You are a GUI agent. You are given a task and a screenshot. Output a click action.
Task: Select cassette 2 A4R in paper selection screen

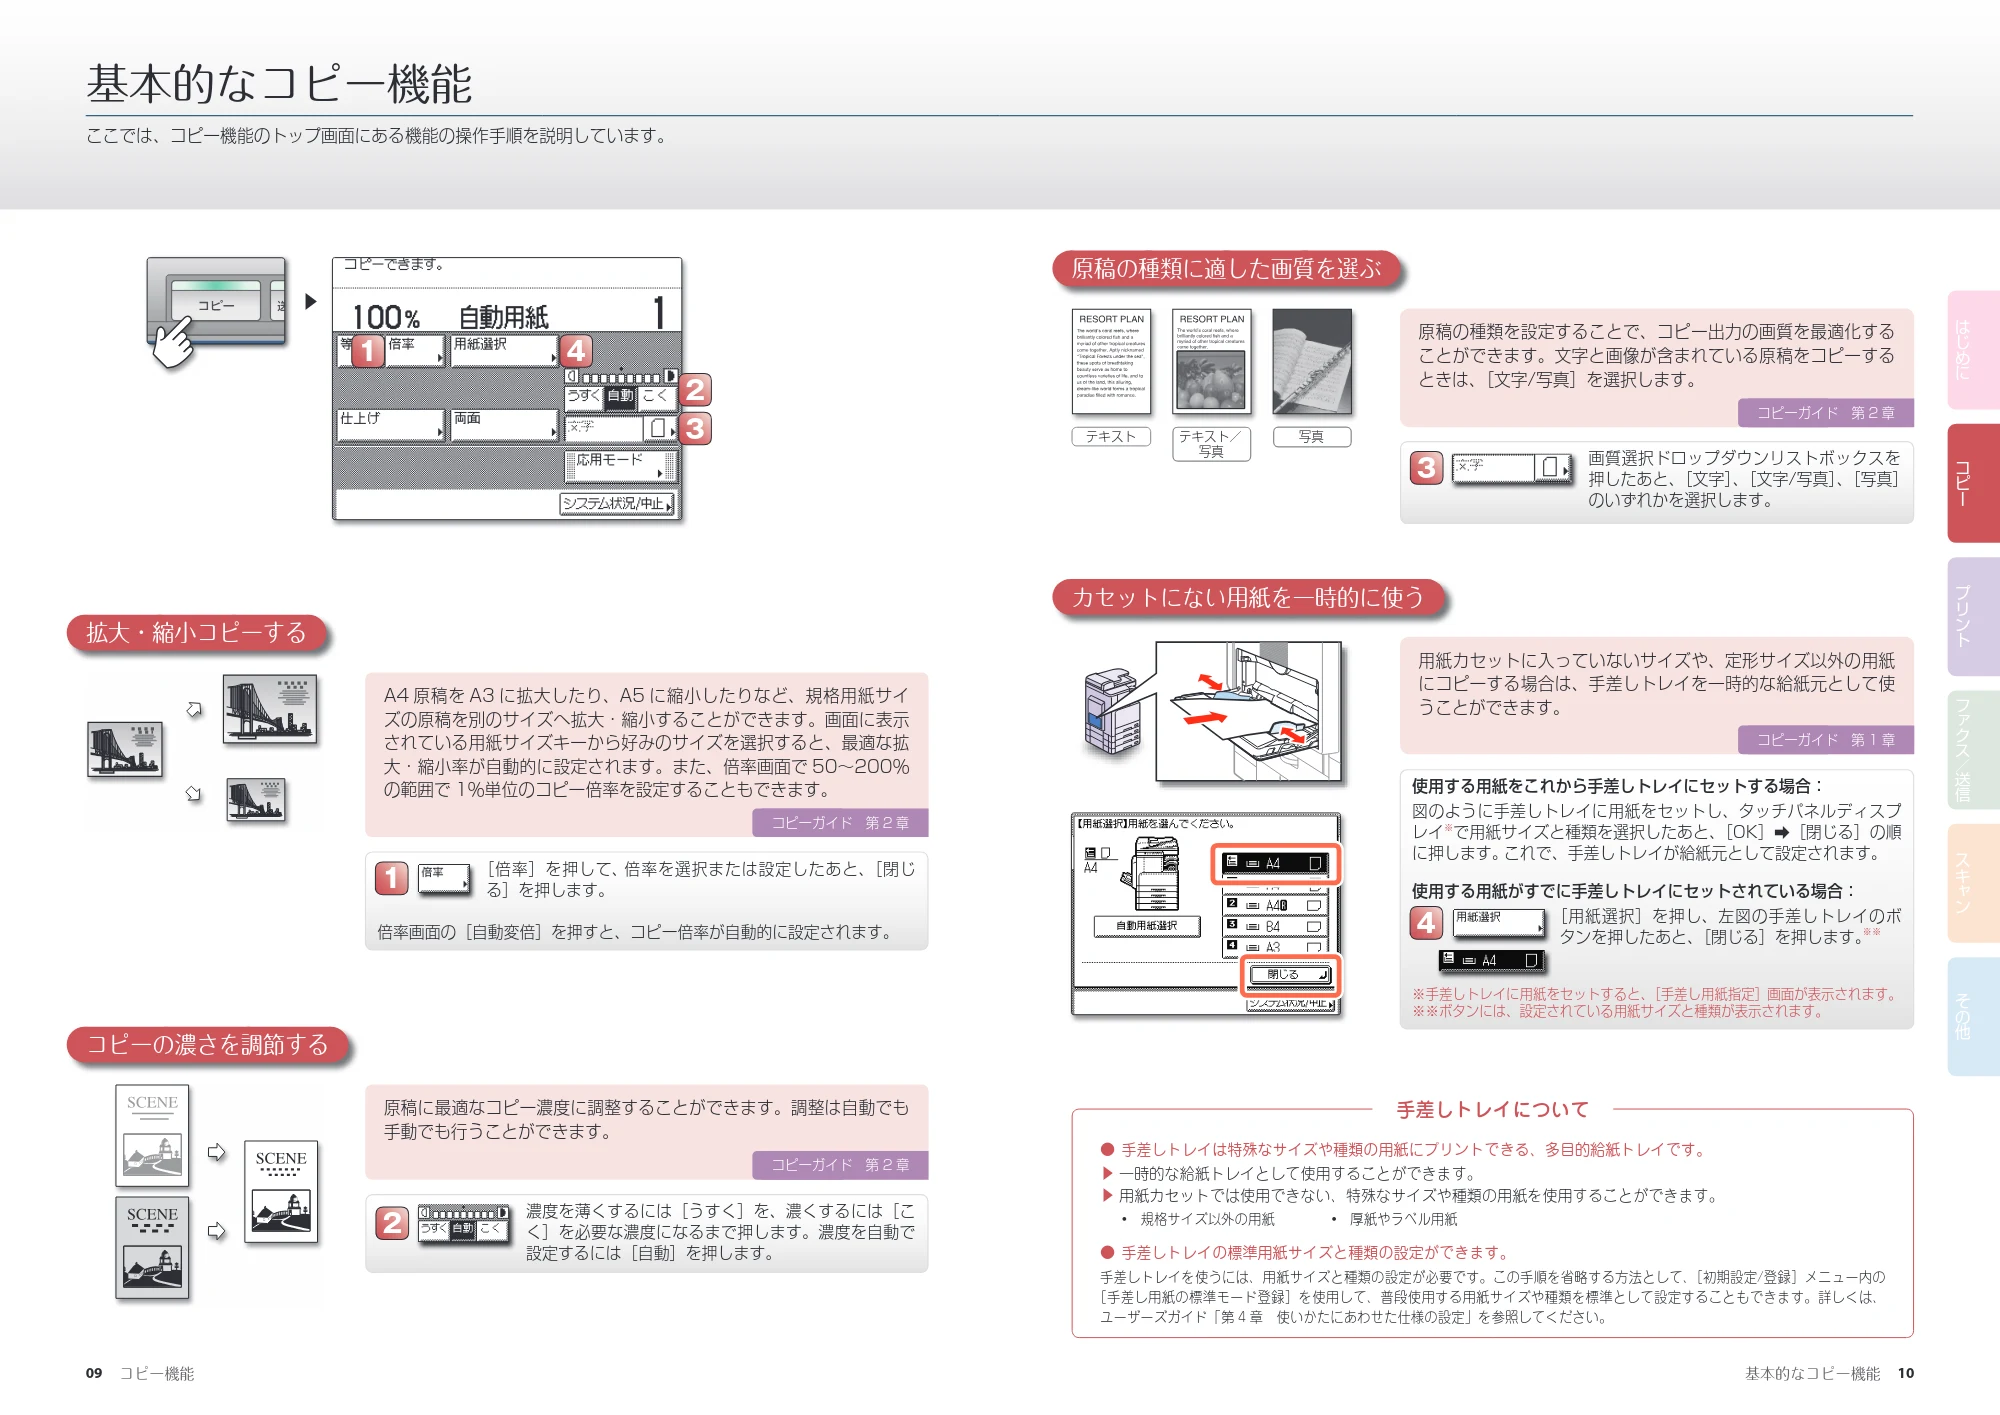(1275, 906)
